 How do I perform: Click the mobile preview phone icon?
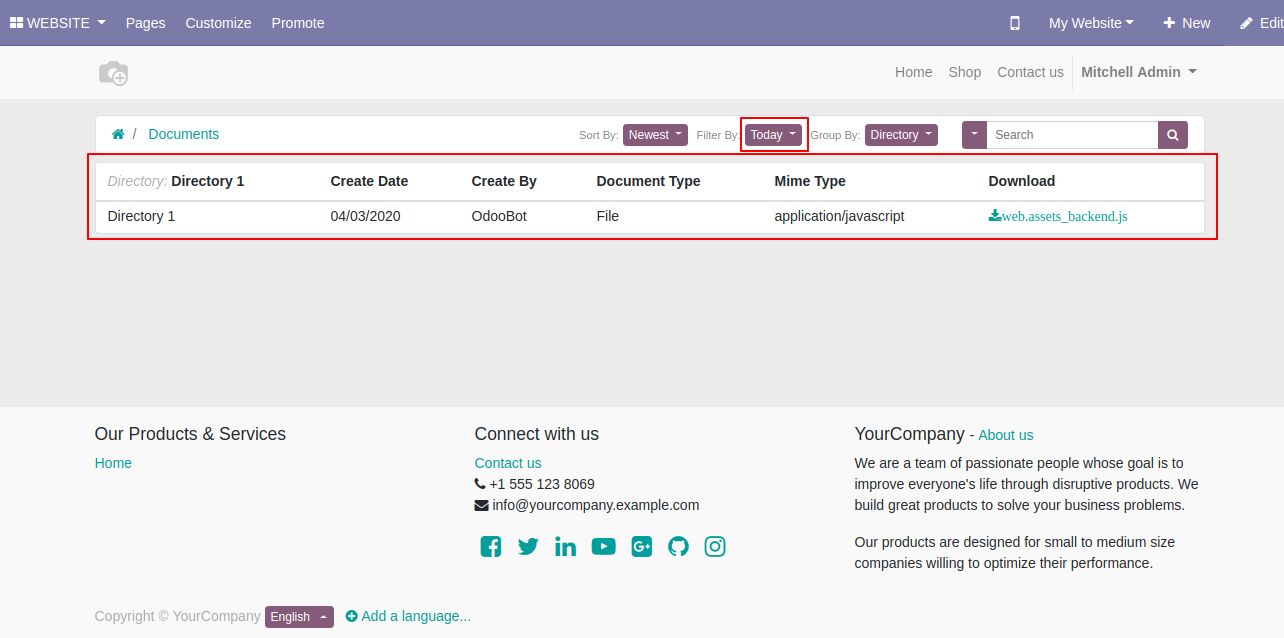(x=1015, y=23)
